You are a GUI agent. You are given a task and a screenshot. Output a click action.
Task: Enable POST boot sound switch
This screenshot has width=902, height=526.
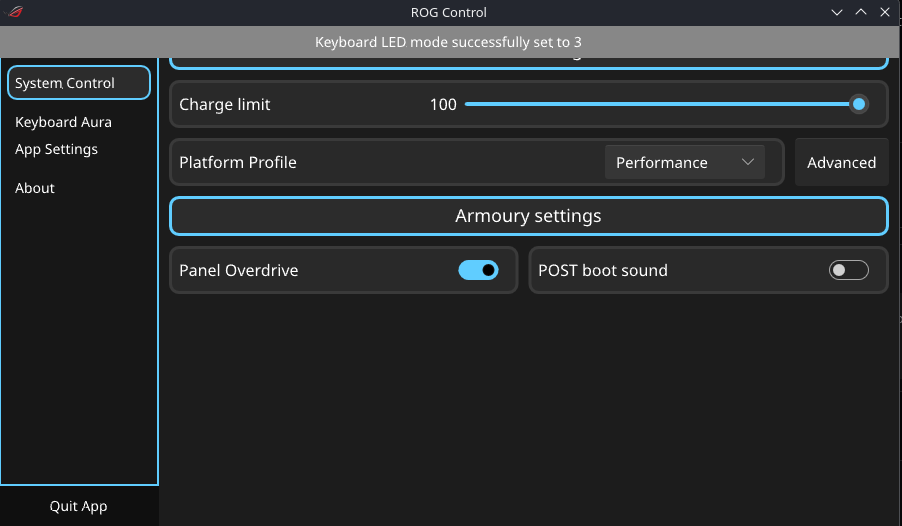849,270
